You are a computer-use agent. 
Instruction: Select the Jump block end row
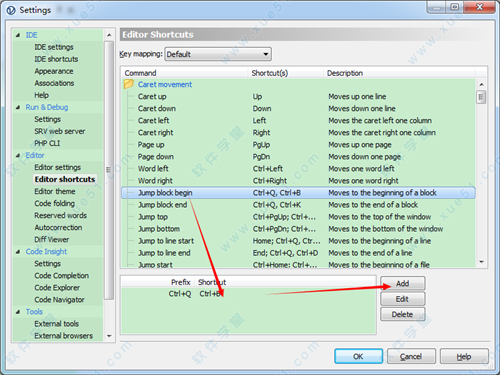298,205
